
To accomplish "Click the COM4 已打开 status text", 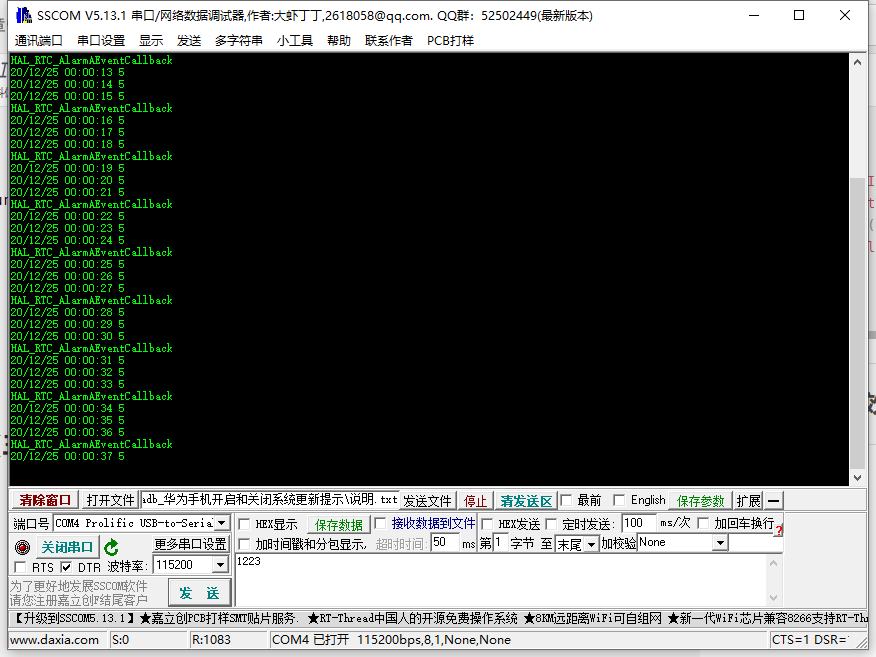I will pos(391,640).
